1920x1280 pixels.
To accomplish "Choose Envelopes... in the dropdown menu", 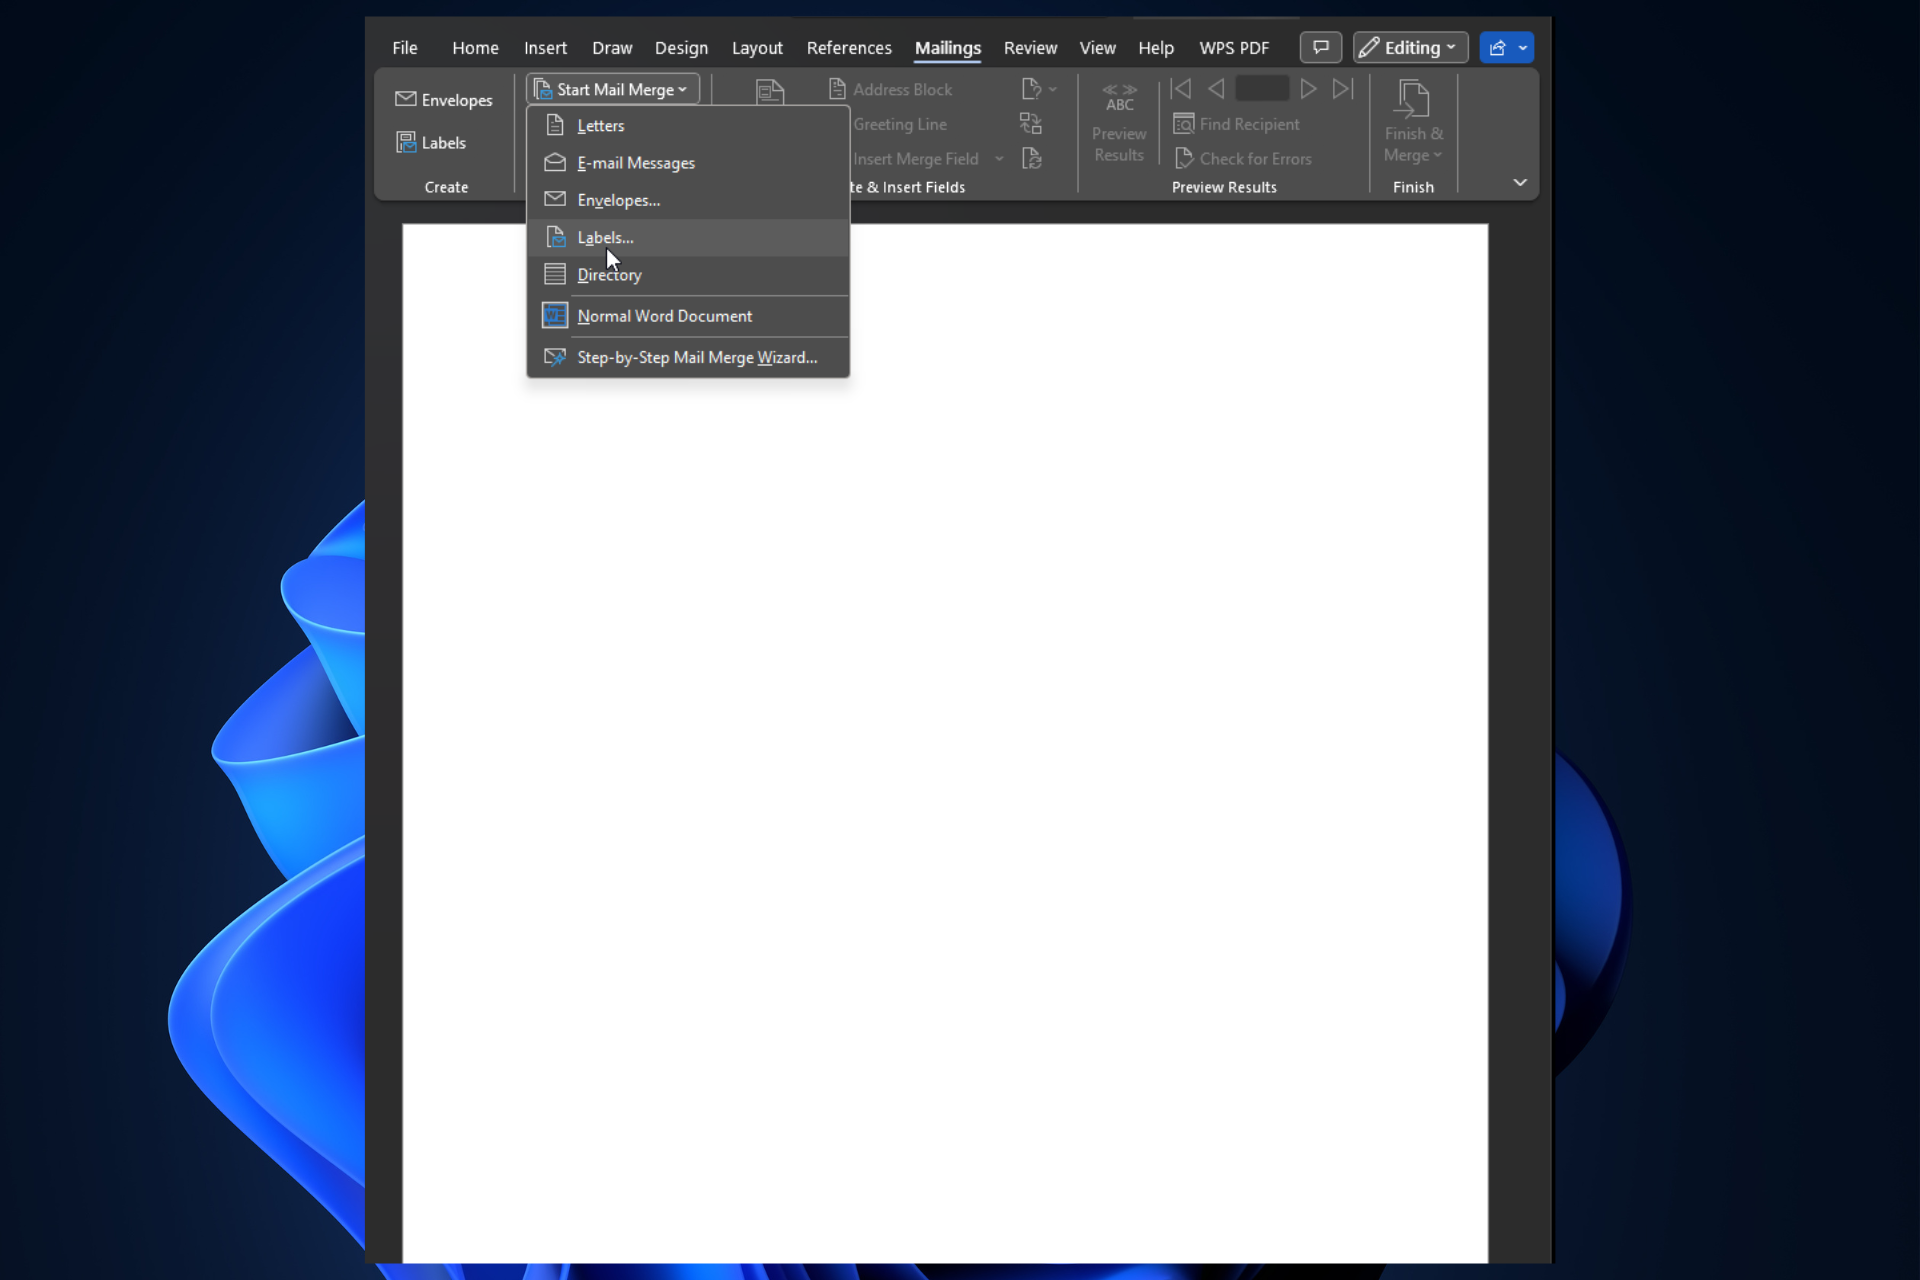I will click(688, 200).
